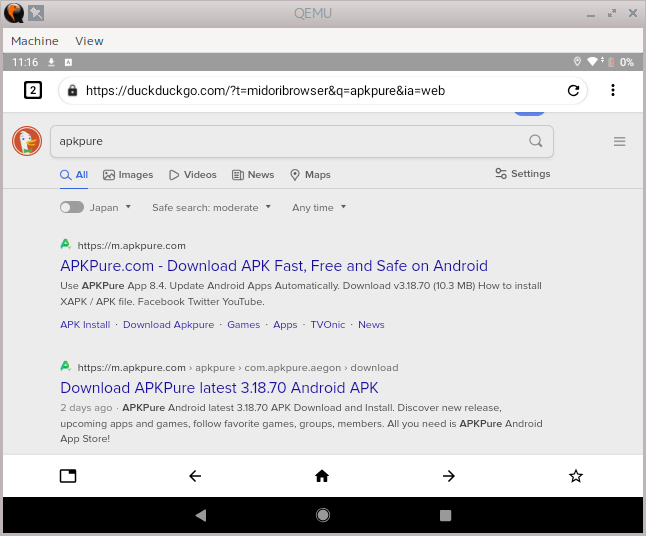Open the Machine menu
The width and height of the screenshot is (646, 536).
click(x=35, y=41)
